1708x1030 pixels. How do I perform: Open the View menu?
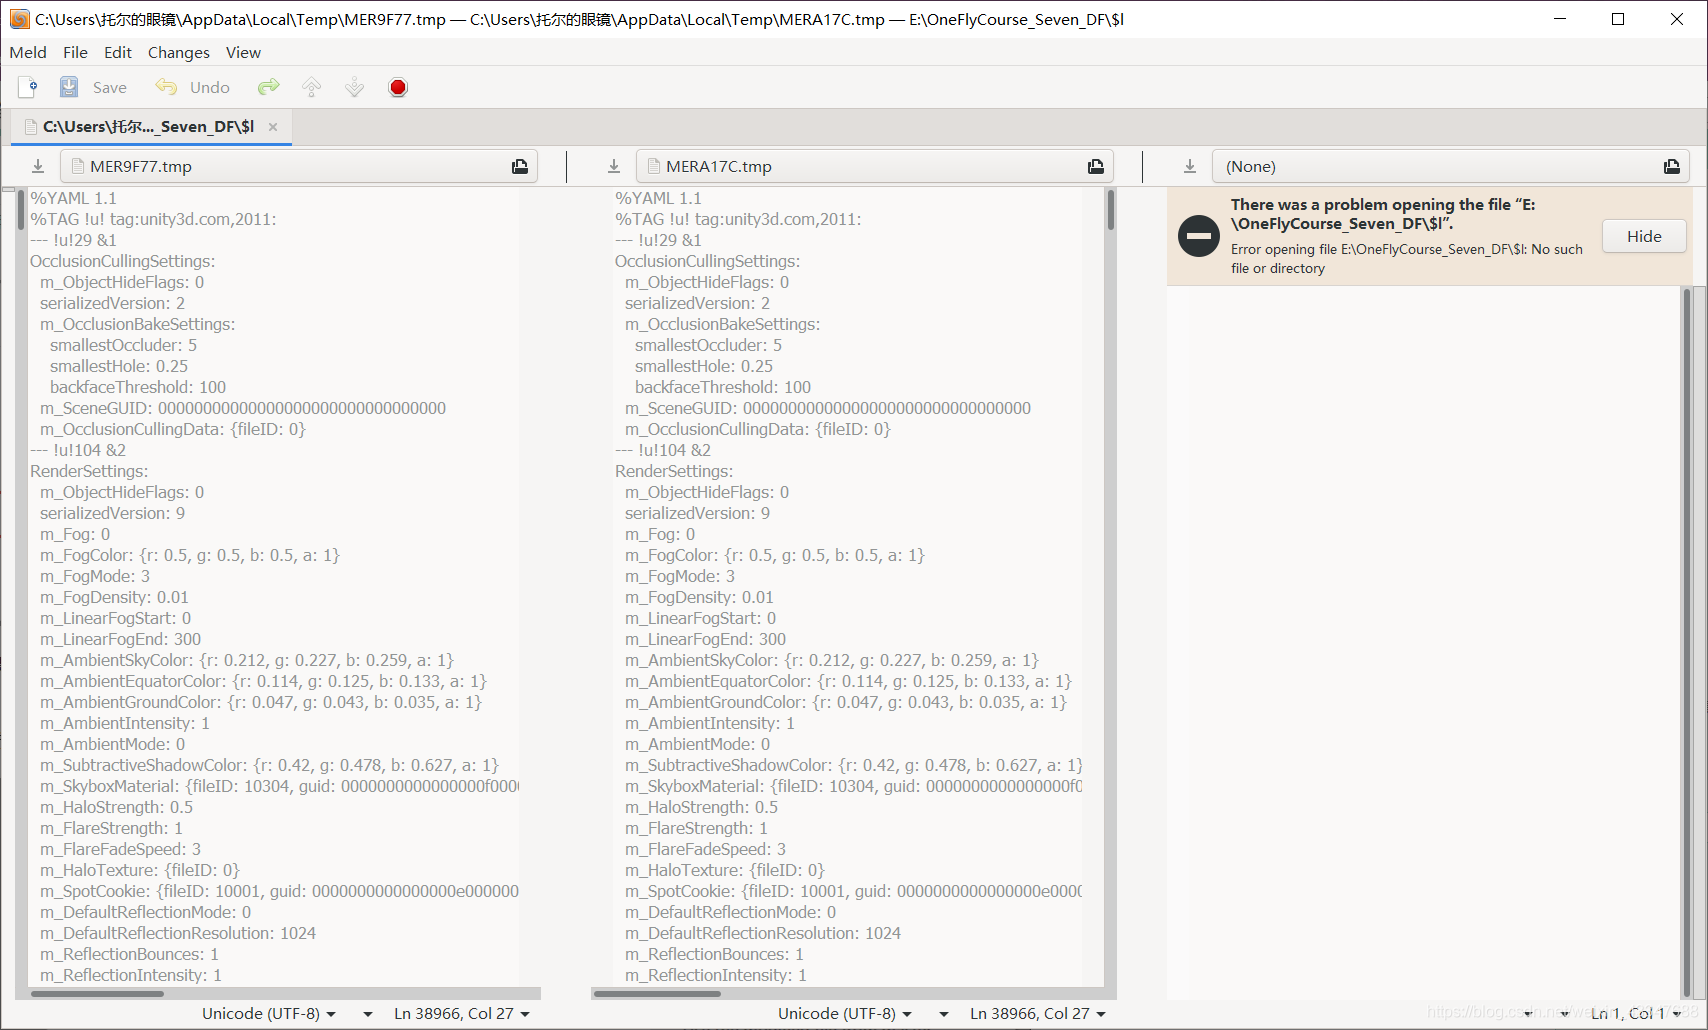point(243,53)
